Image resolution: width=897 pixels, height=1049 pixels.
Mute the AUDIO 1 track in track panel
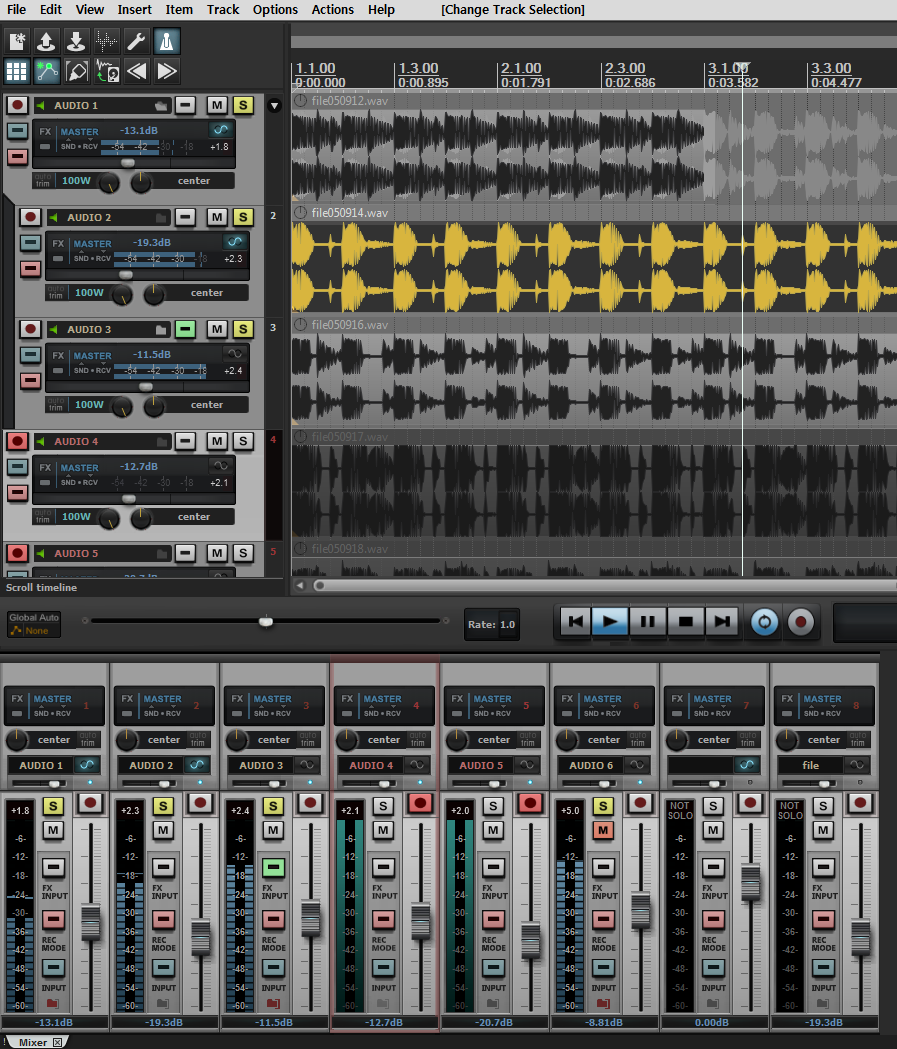(217, 105)
